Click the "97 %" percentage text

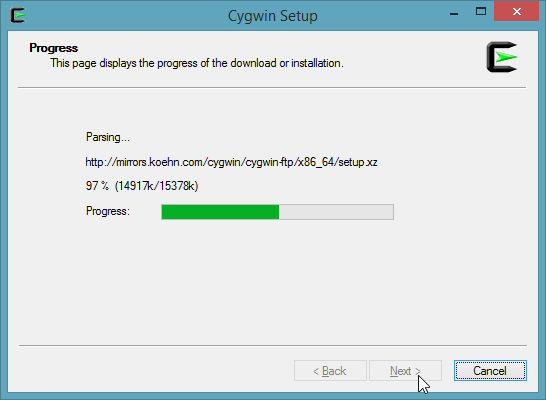pyautogui.click(x=97, y=186)
